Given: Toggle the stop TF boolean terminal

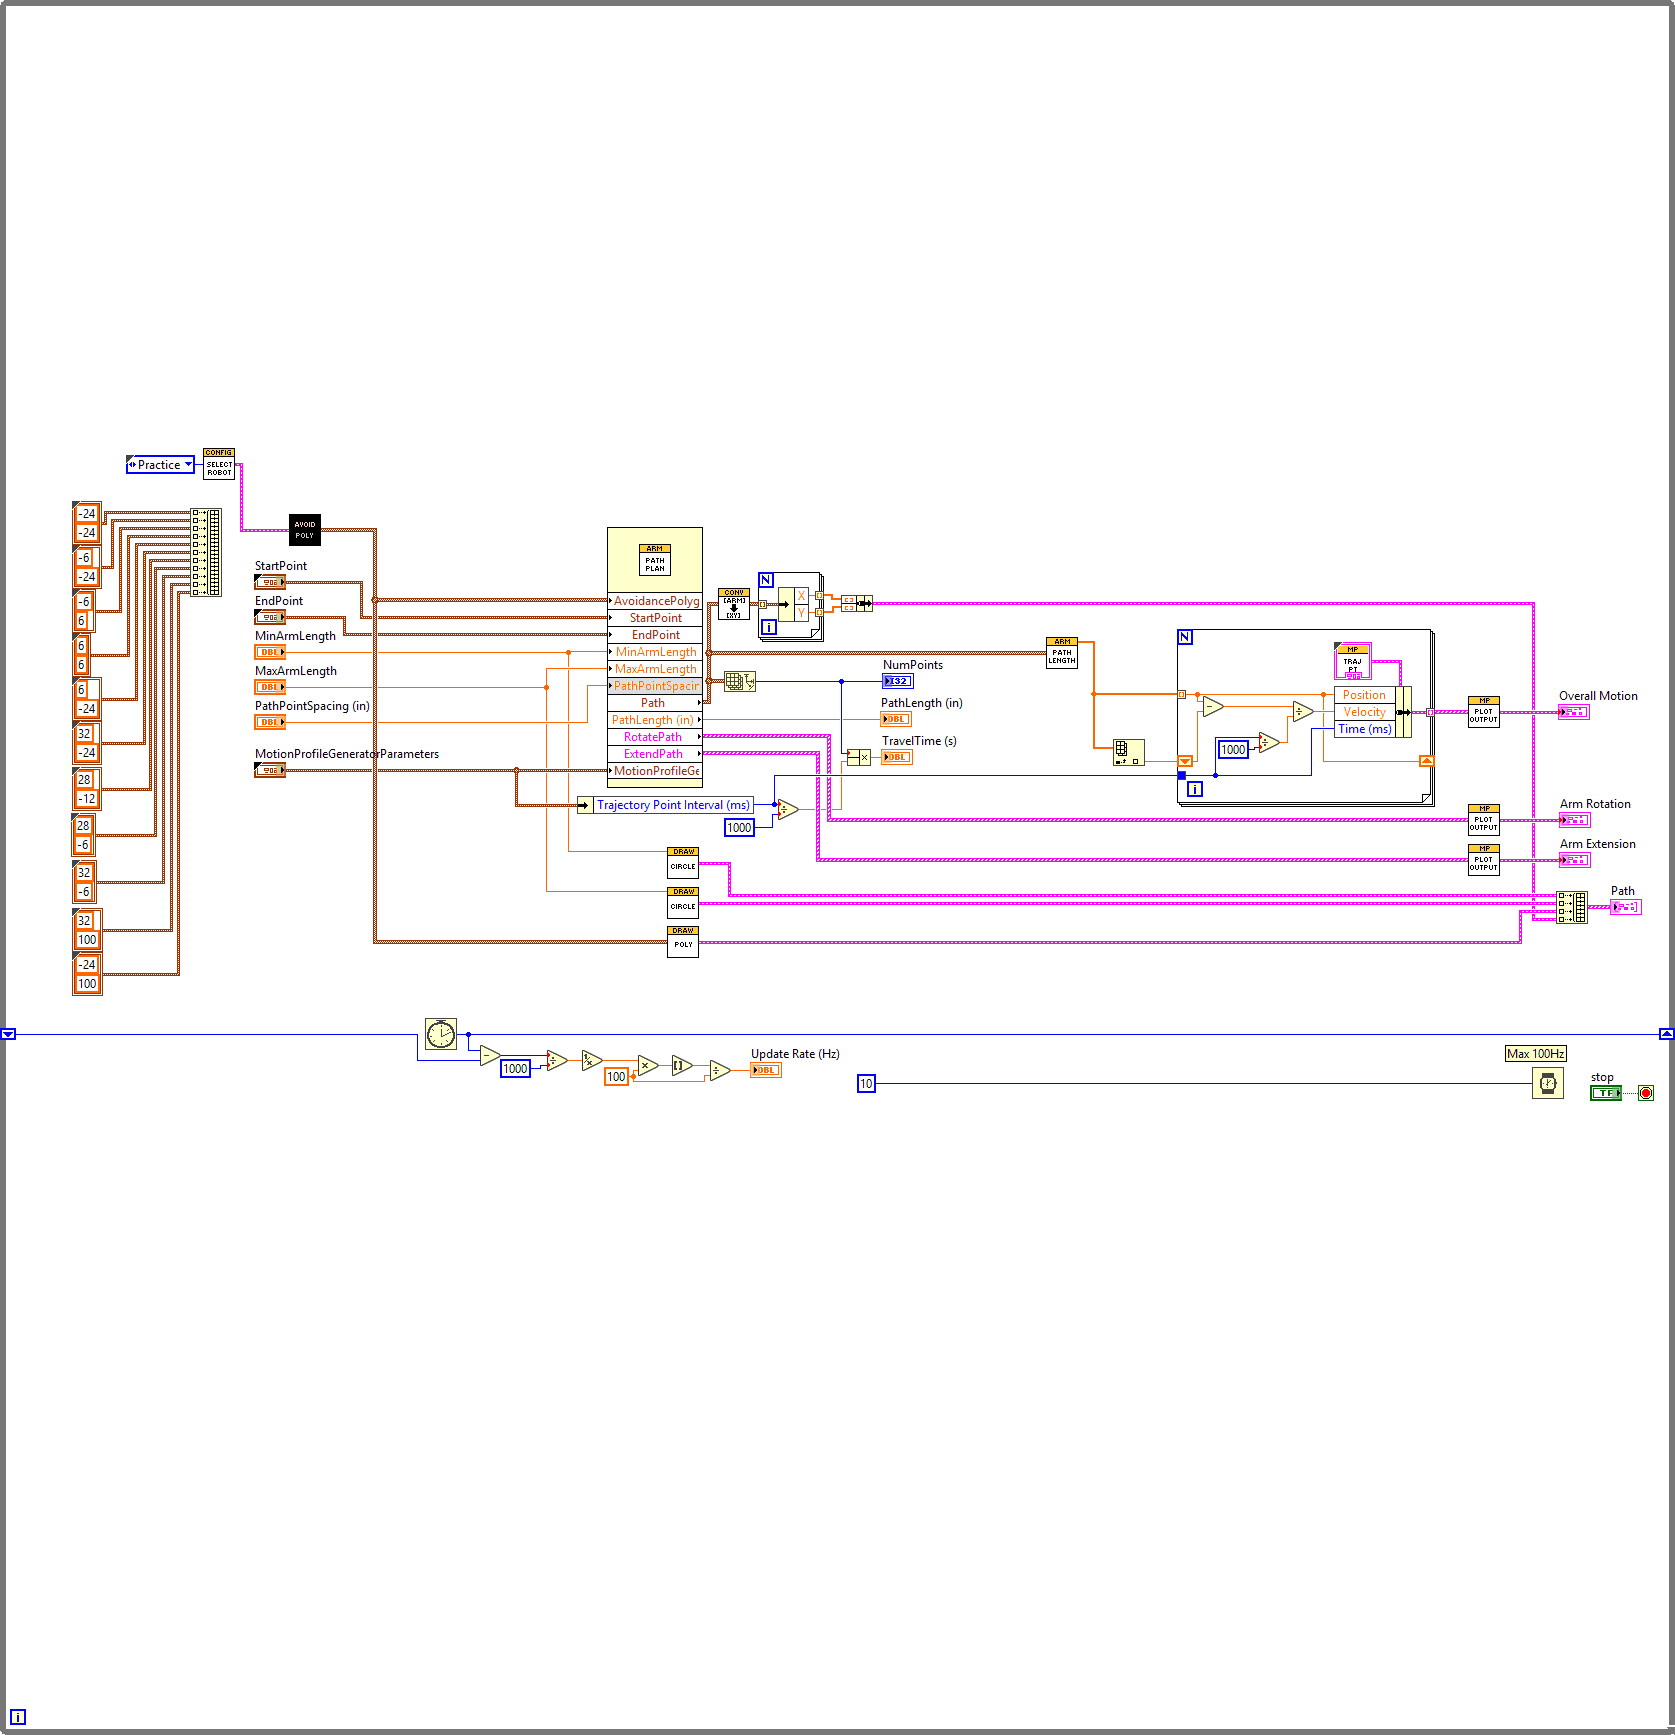Looking at the screenshot, I should coord(1606,1093).
